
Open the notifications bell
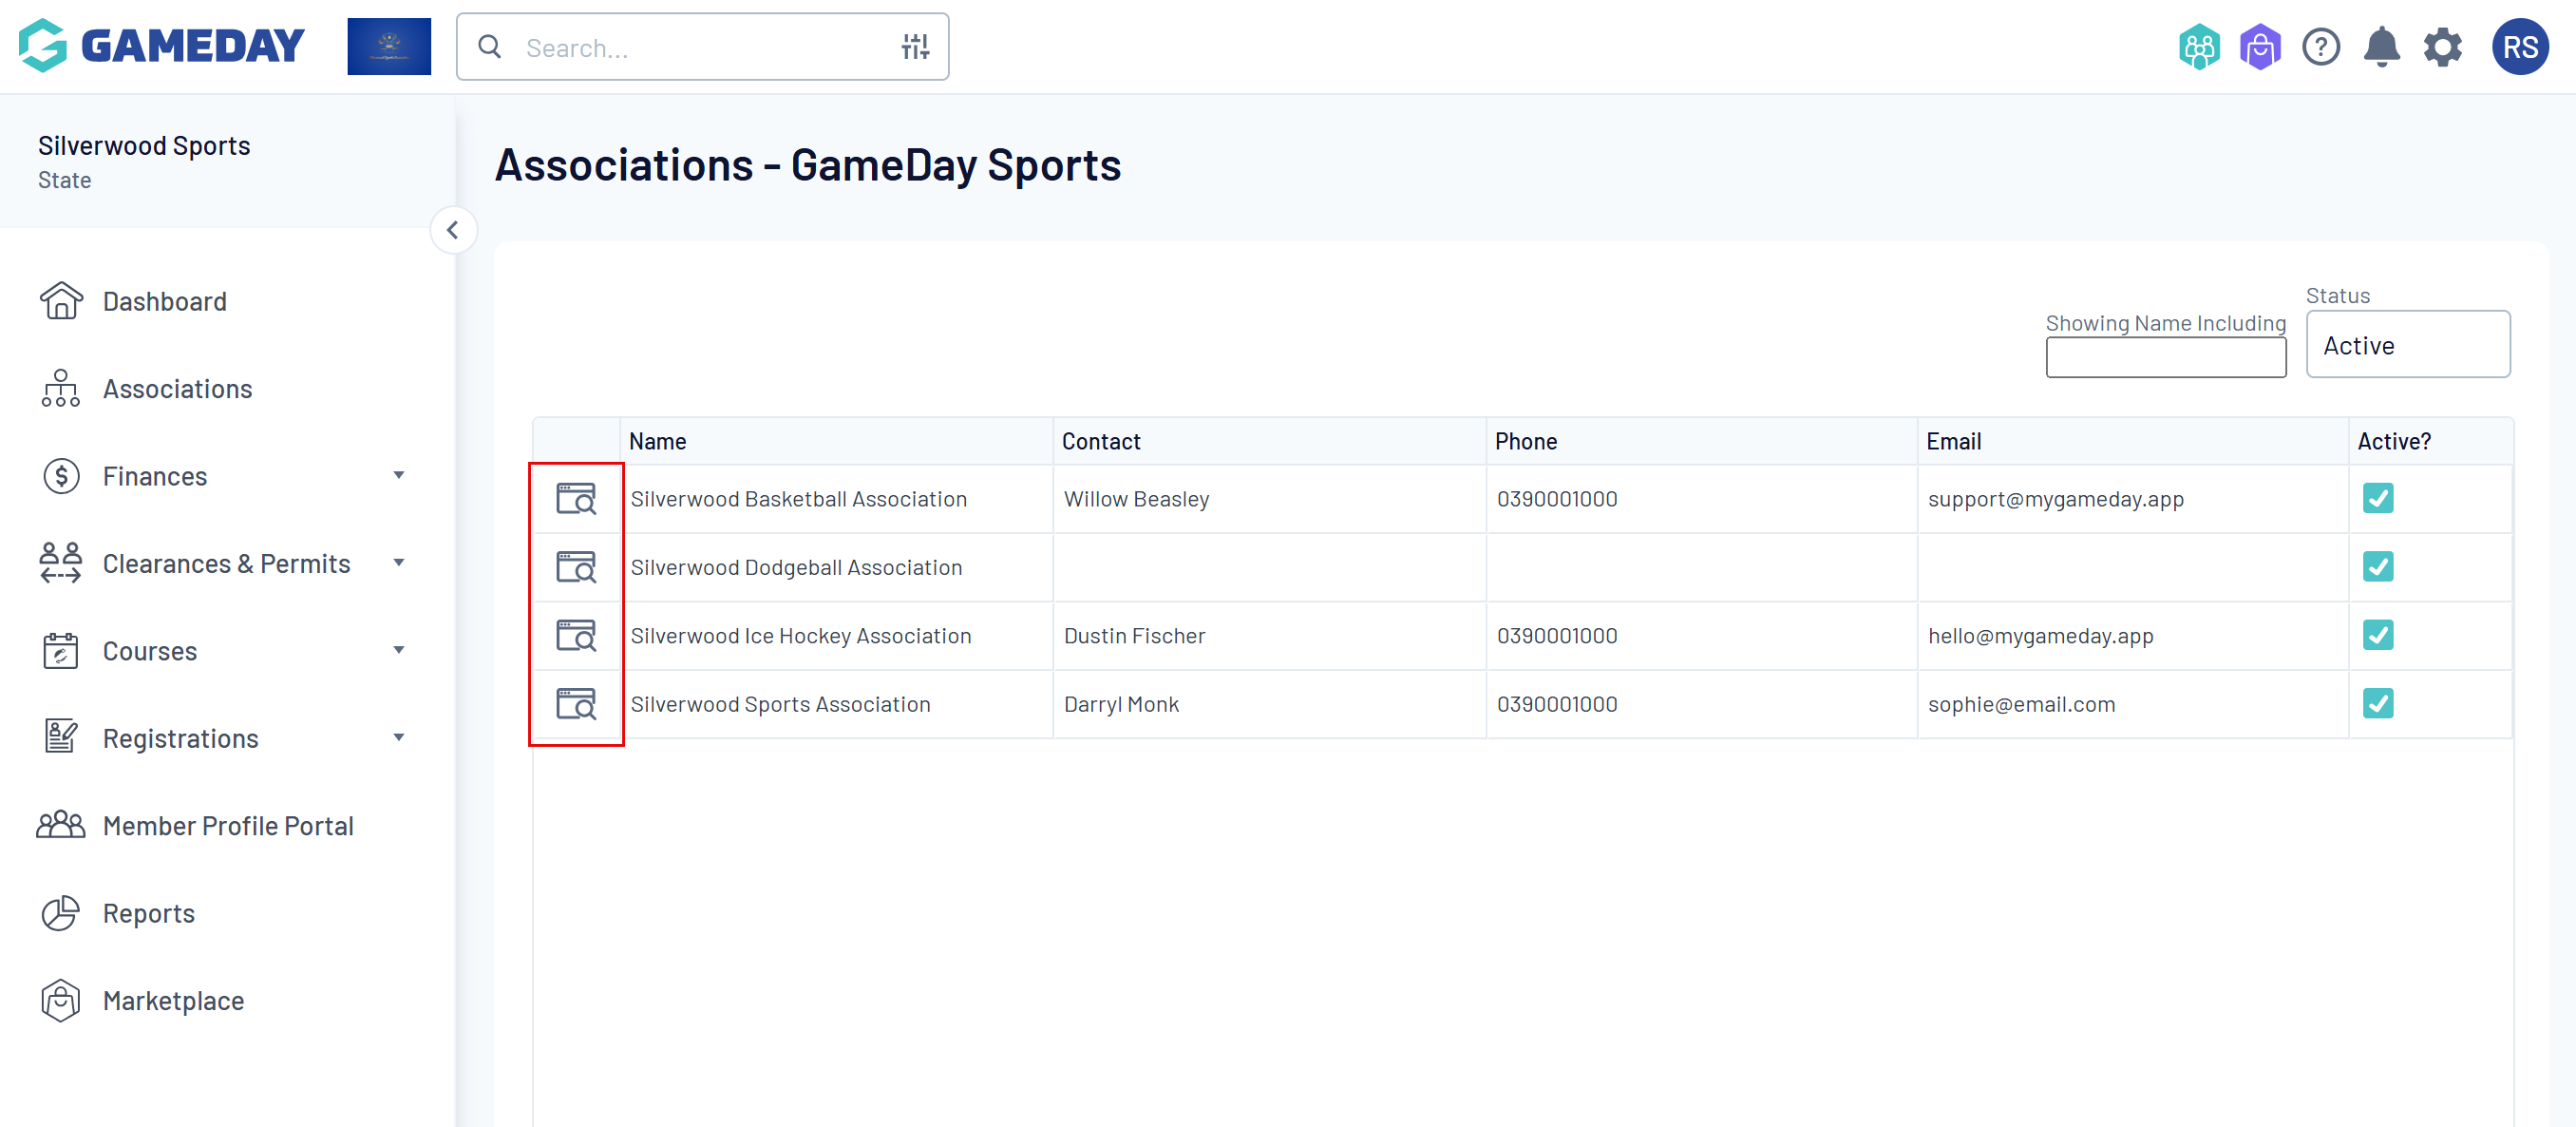click(x=2381, y=47)
